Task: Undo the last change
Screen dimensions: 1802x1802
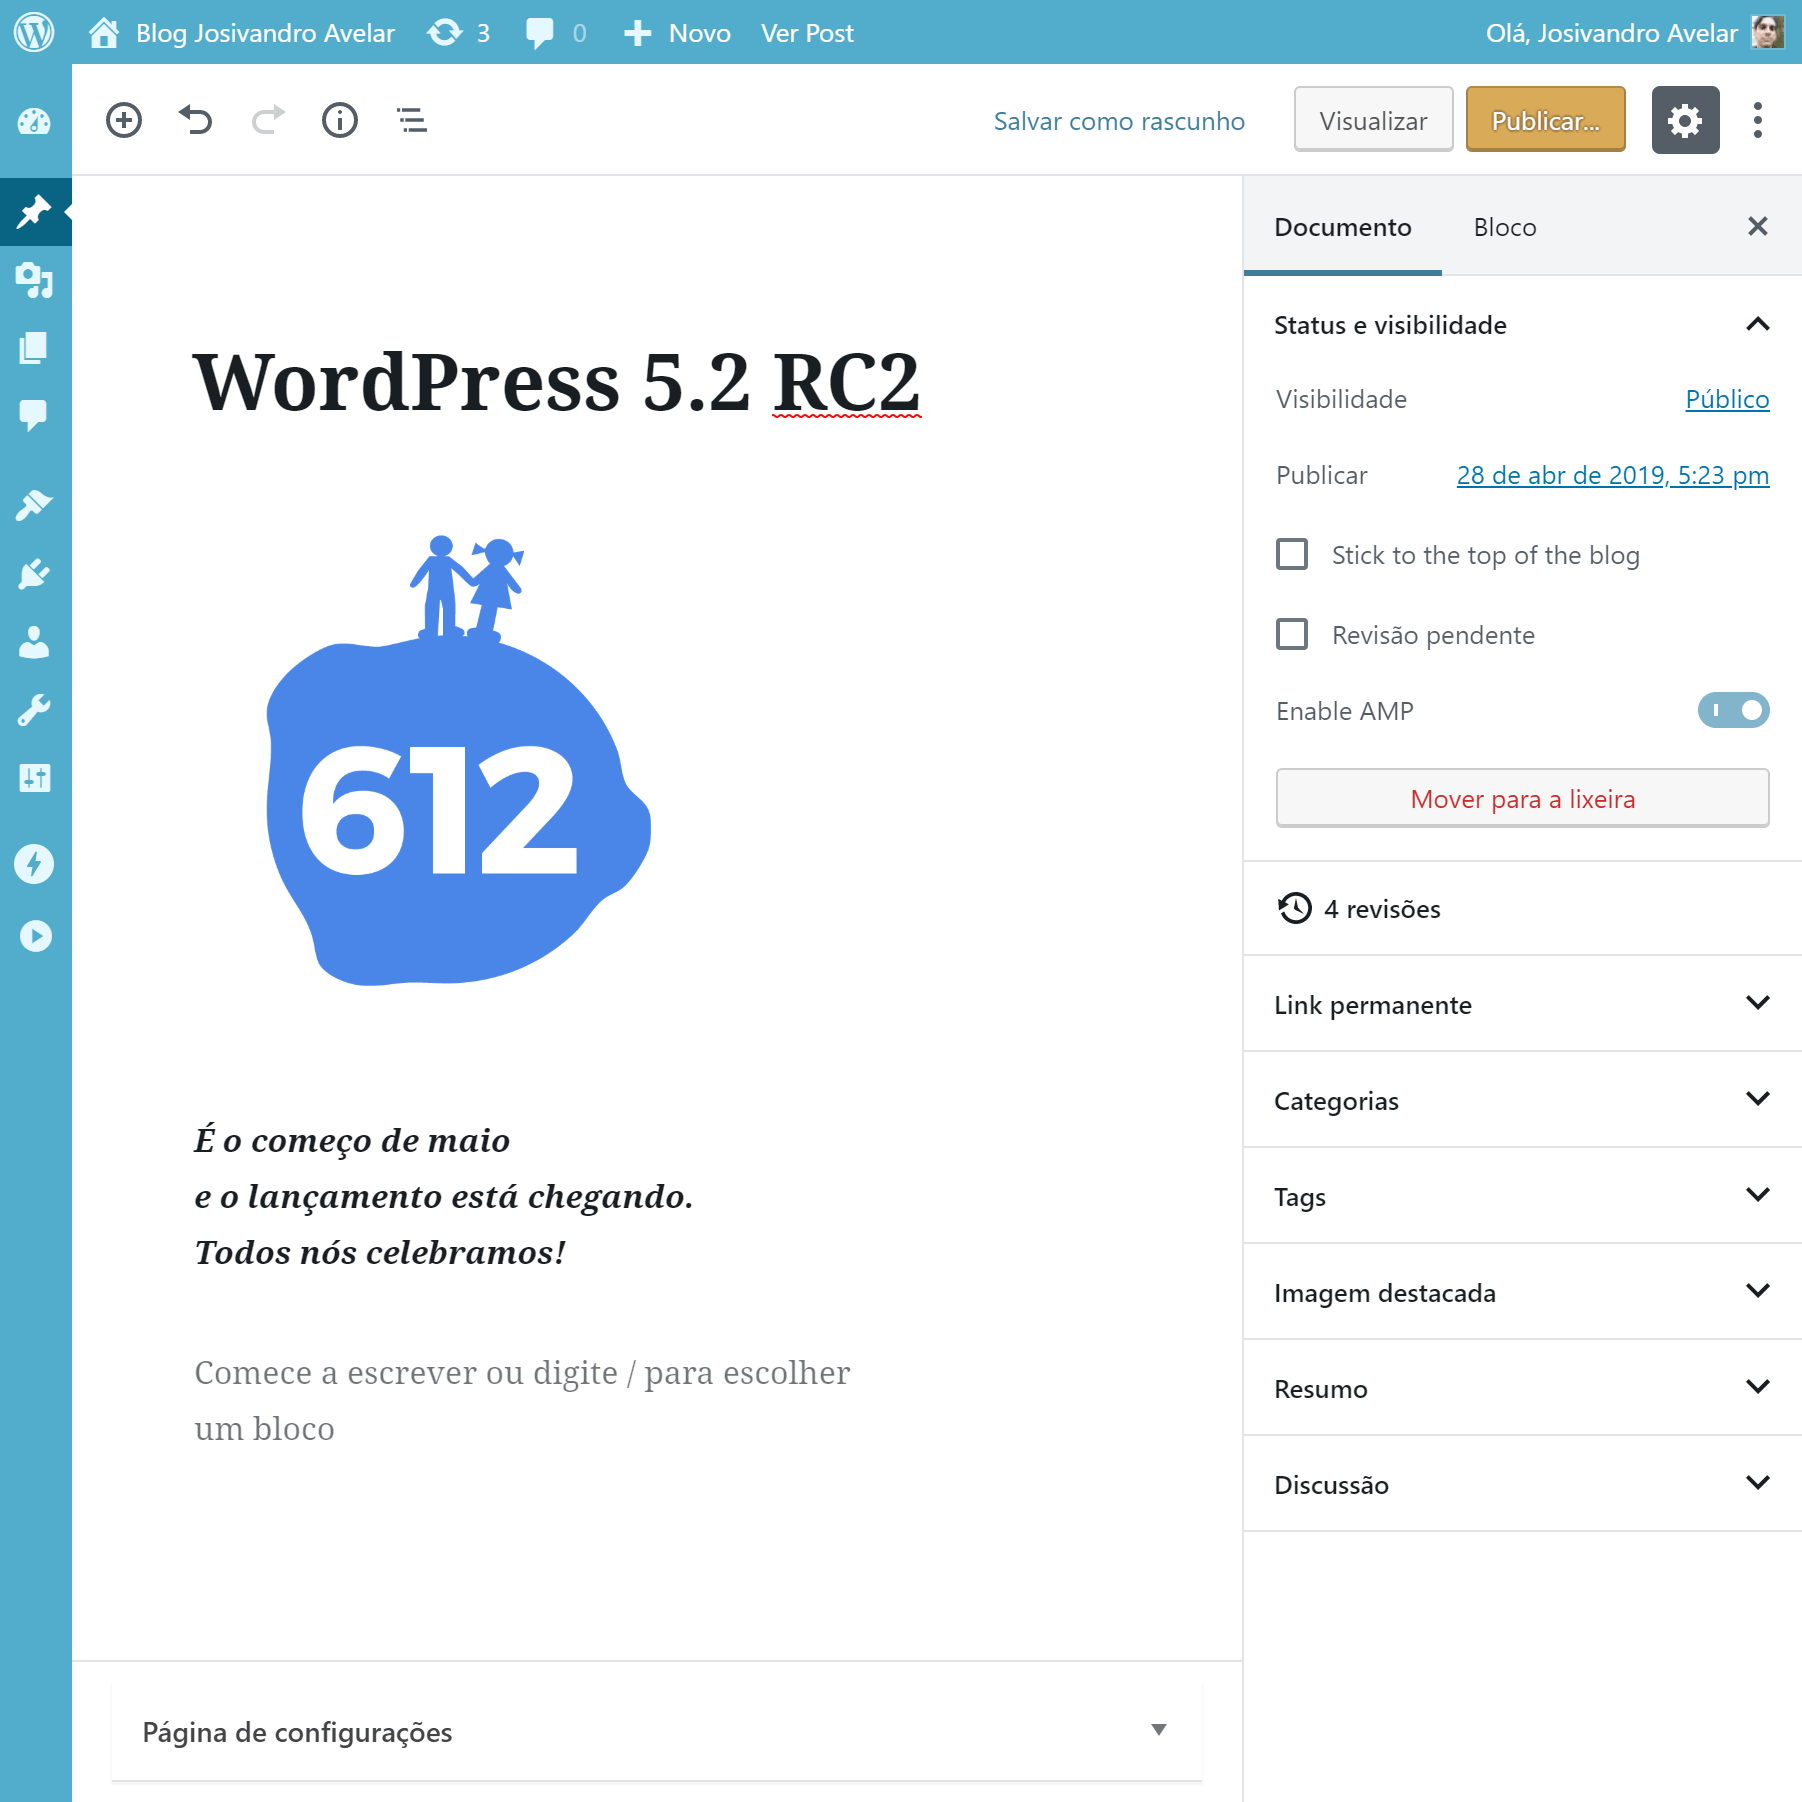Action: 196,120
